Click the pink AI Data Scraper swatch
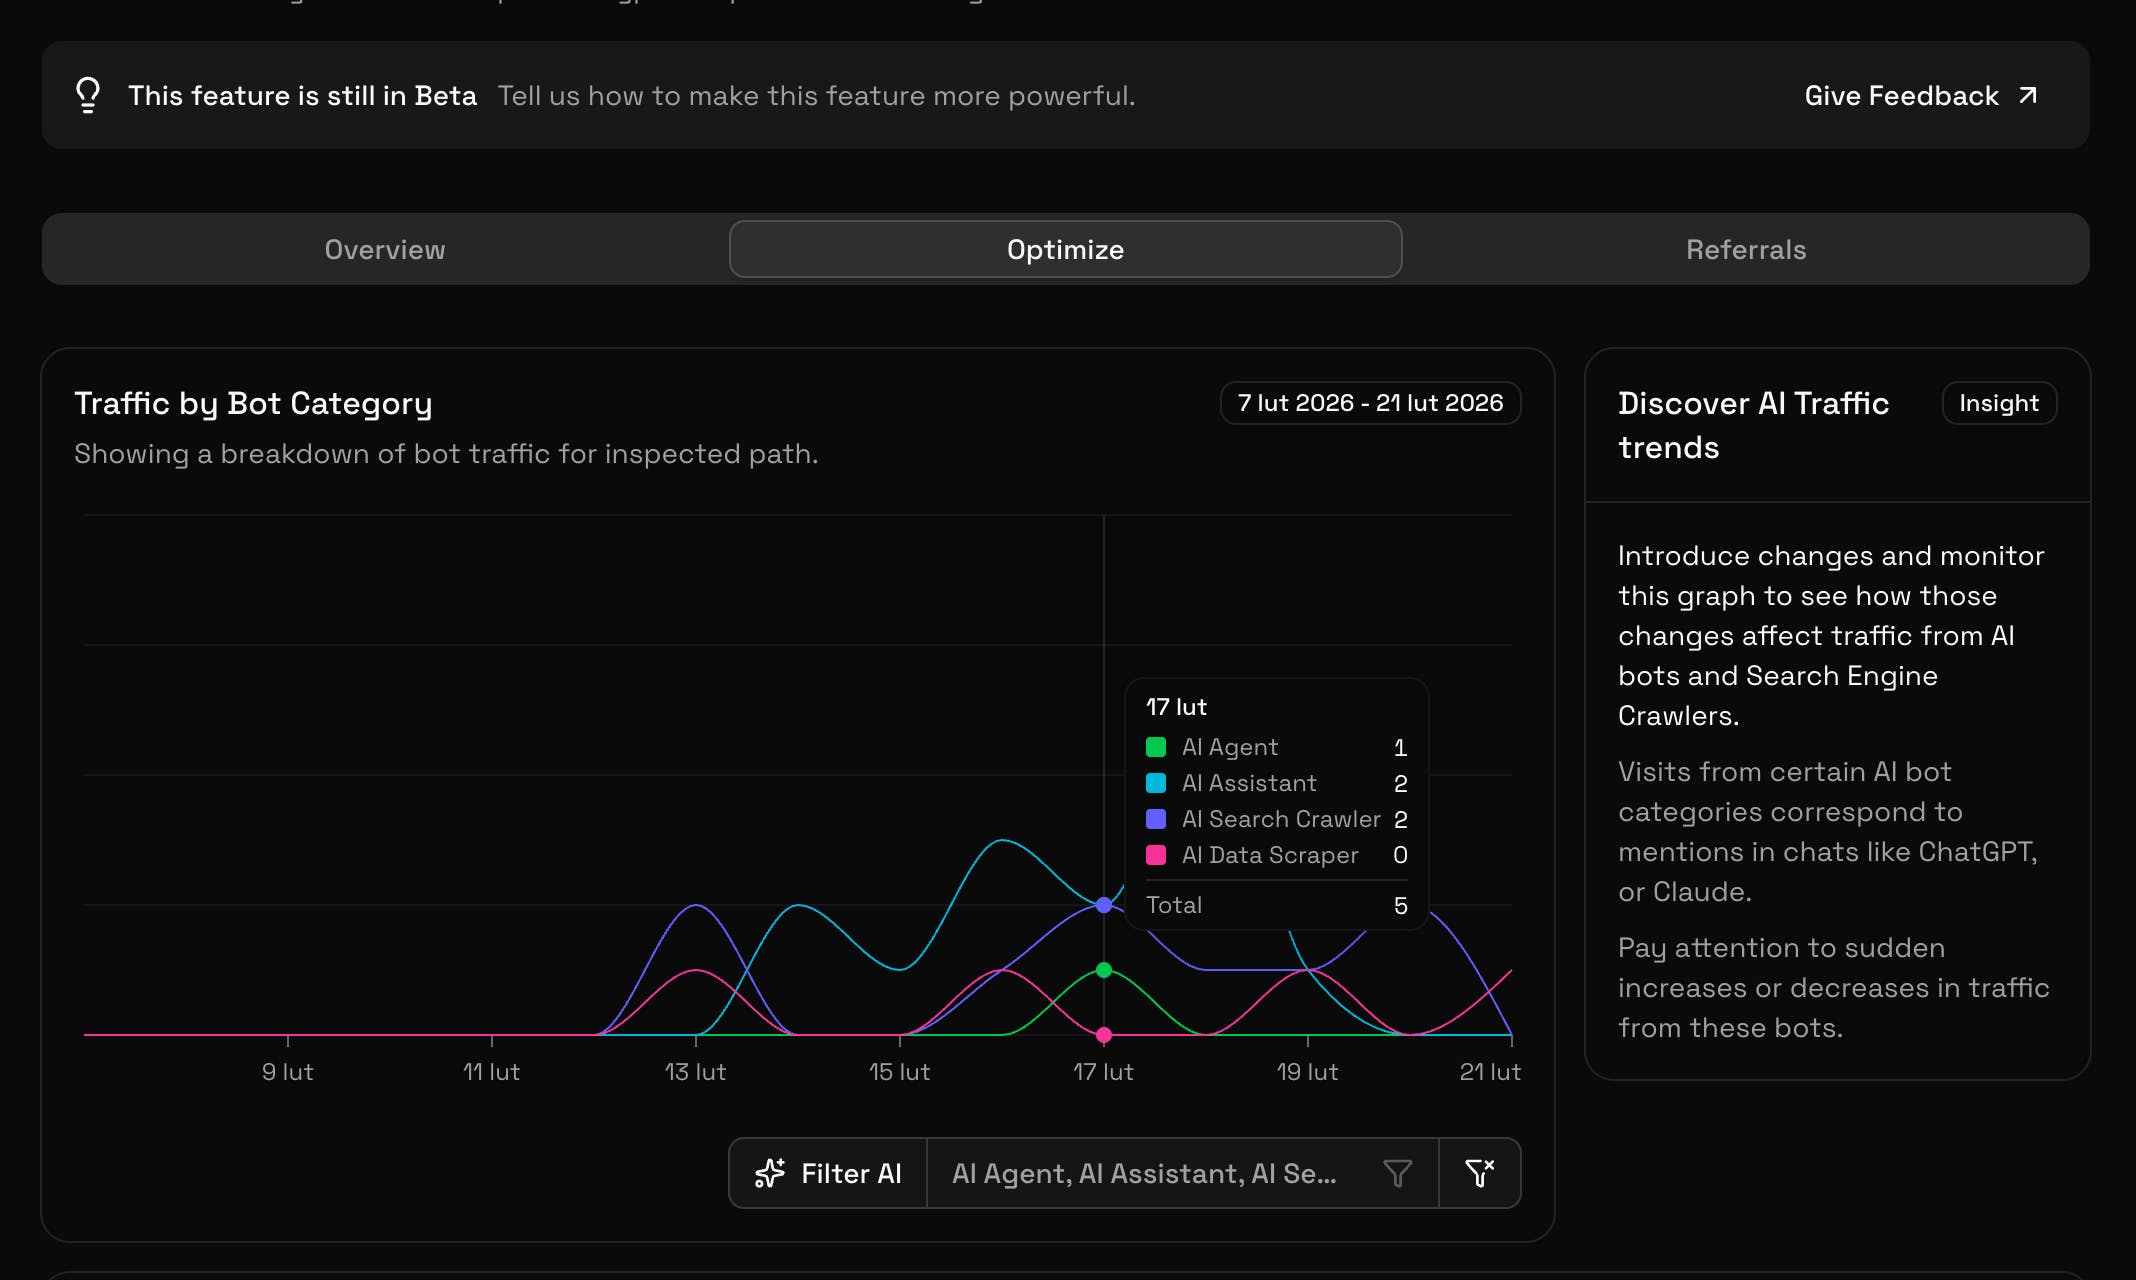2136x1280 pixels. 1156,855
